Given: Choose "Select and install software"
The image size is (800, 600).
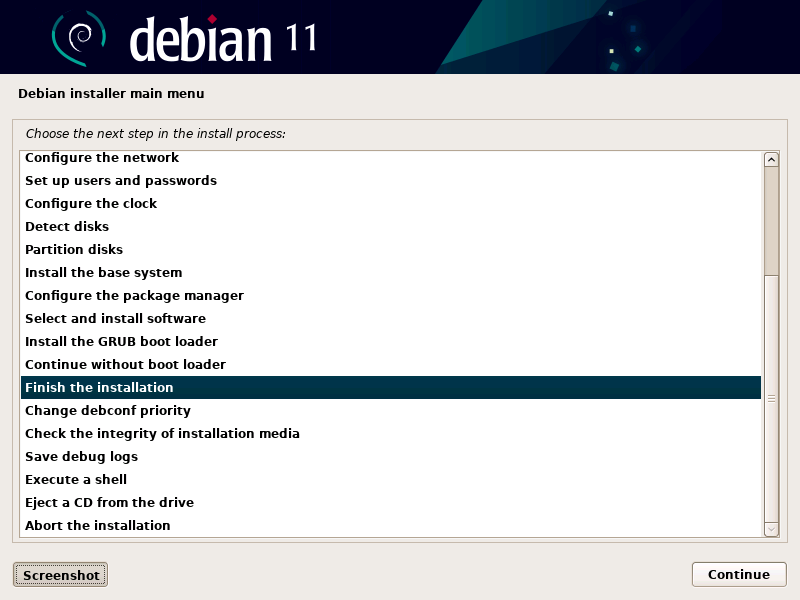Looking at the screenshot, I should pos(391,318).
